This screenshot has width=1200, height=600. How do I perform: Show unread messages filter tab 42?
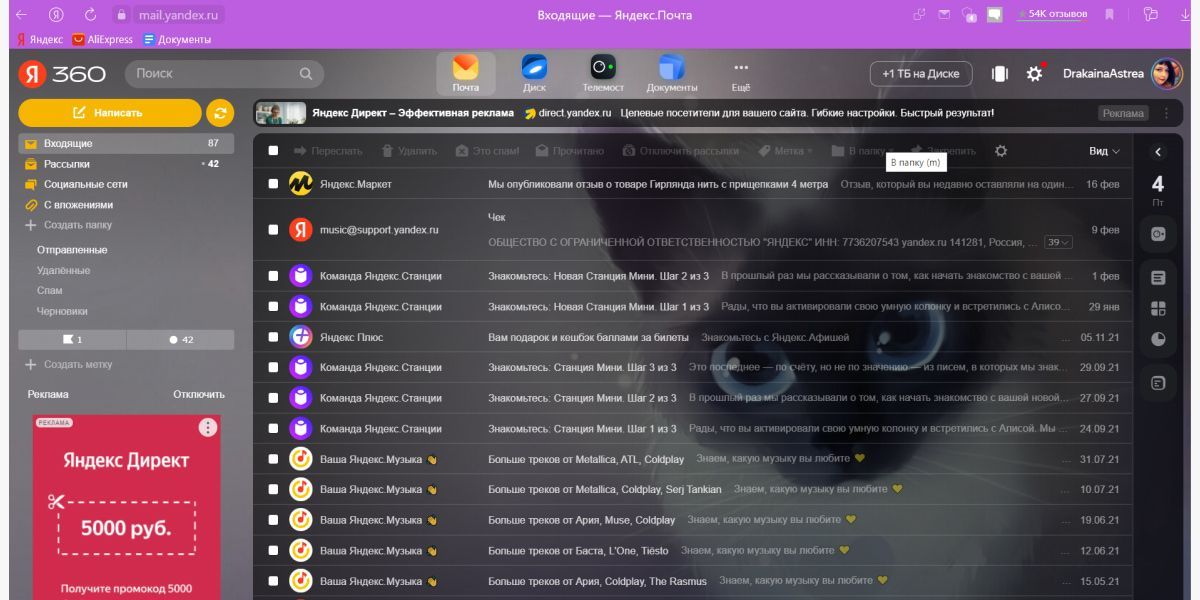181,340
